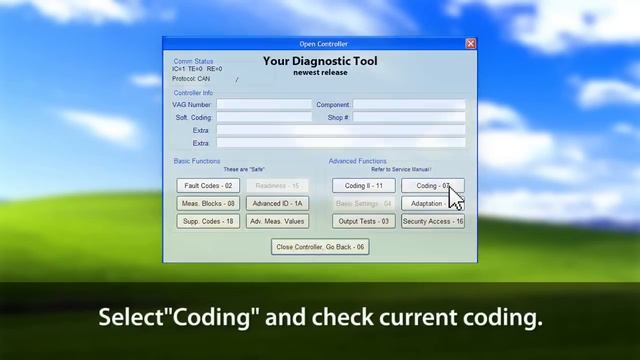
Task: Open Fault Codes - 02
Action: click(x=208, y=186)
